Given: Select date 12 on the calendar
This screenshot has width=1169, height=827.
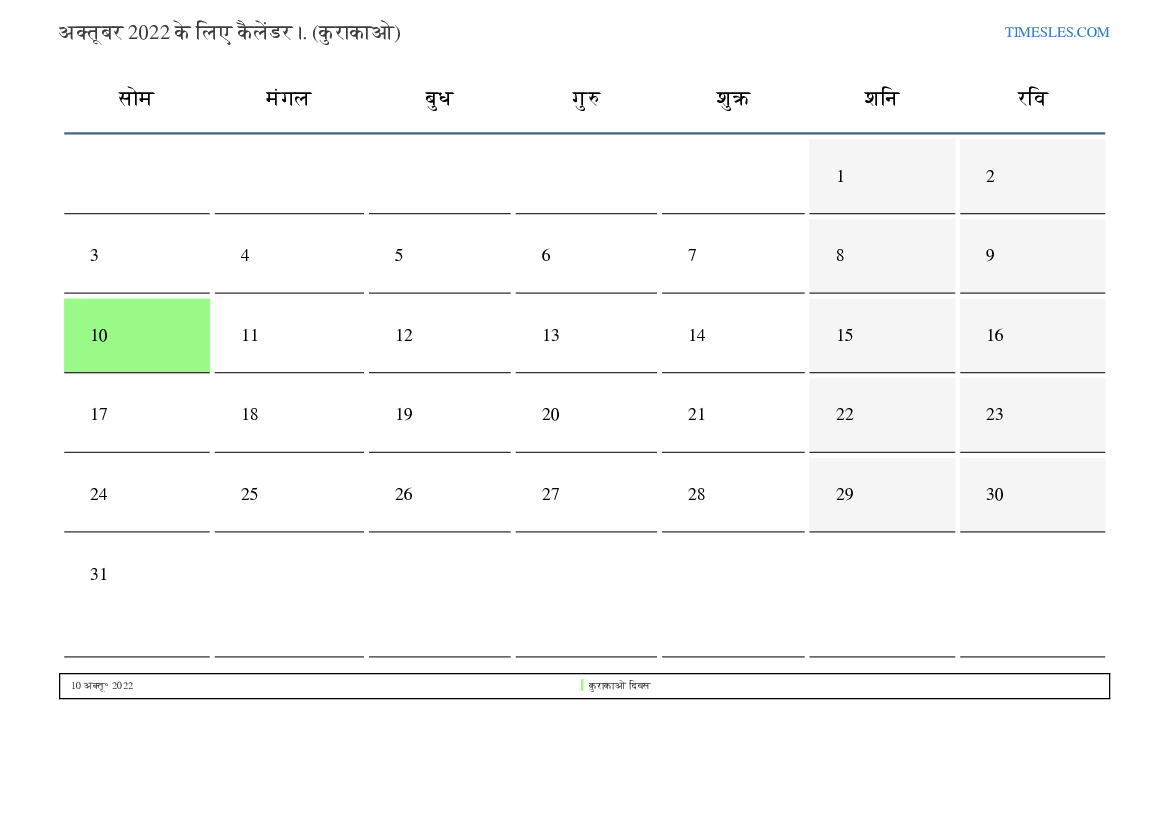Looking at the screenshot, I should pyautogui.click(x=440, y=336).
